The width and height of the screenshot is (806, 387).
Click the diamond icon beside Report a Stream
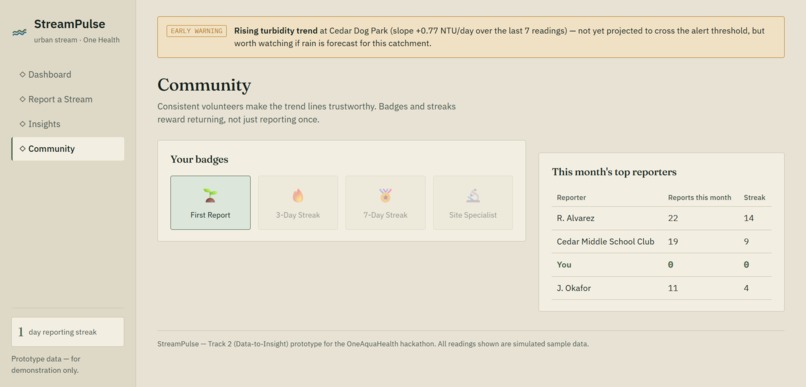pos(22,99)
